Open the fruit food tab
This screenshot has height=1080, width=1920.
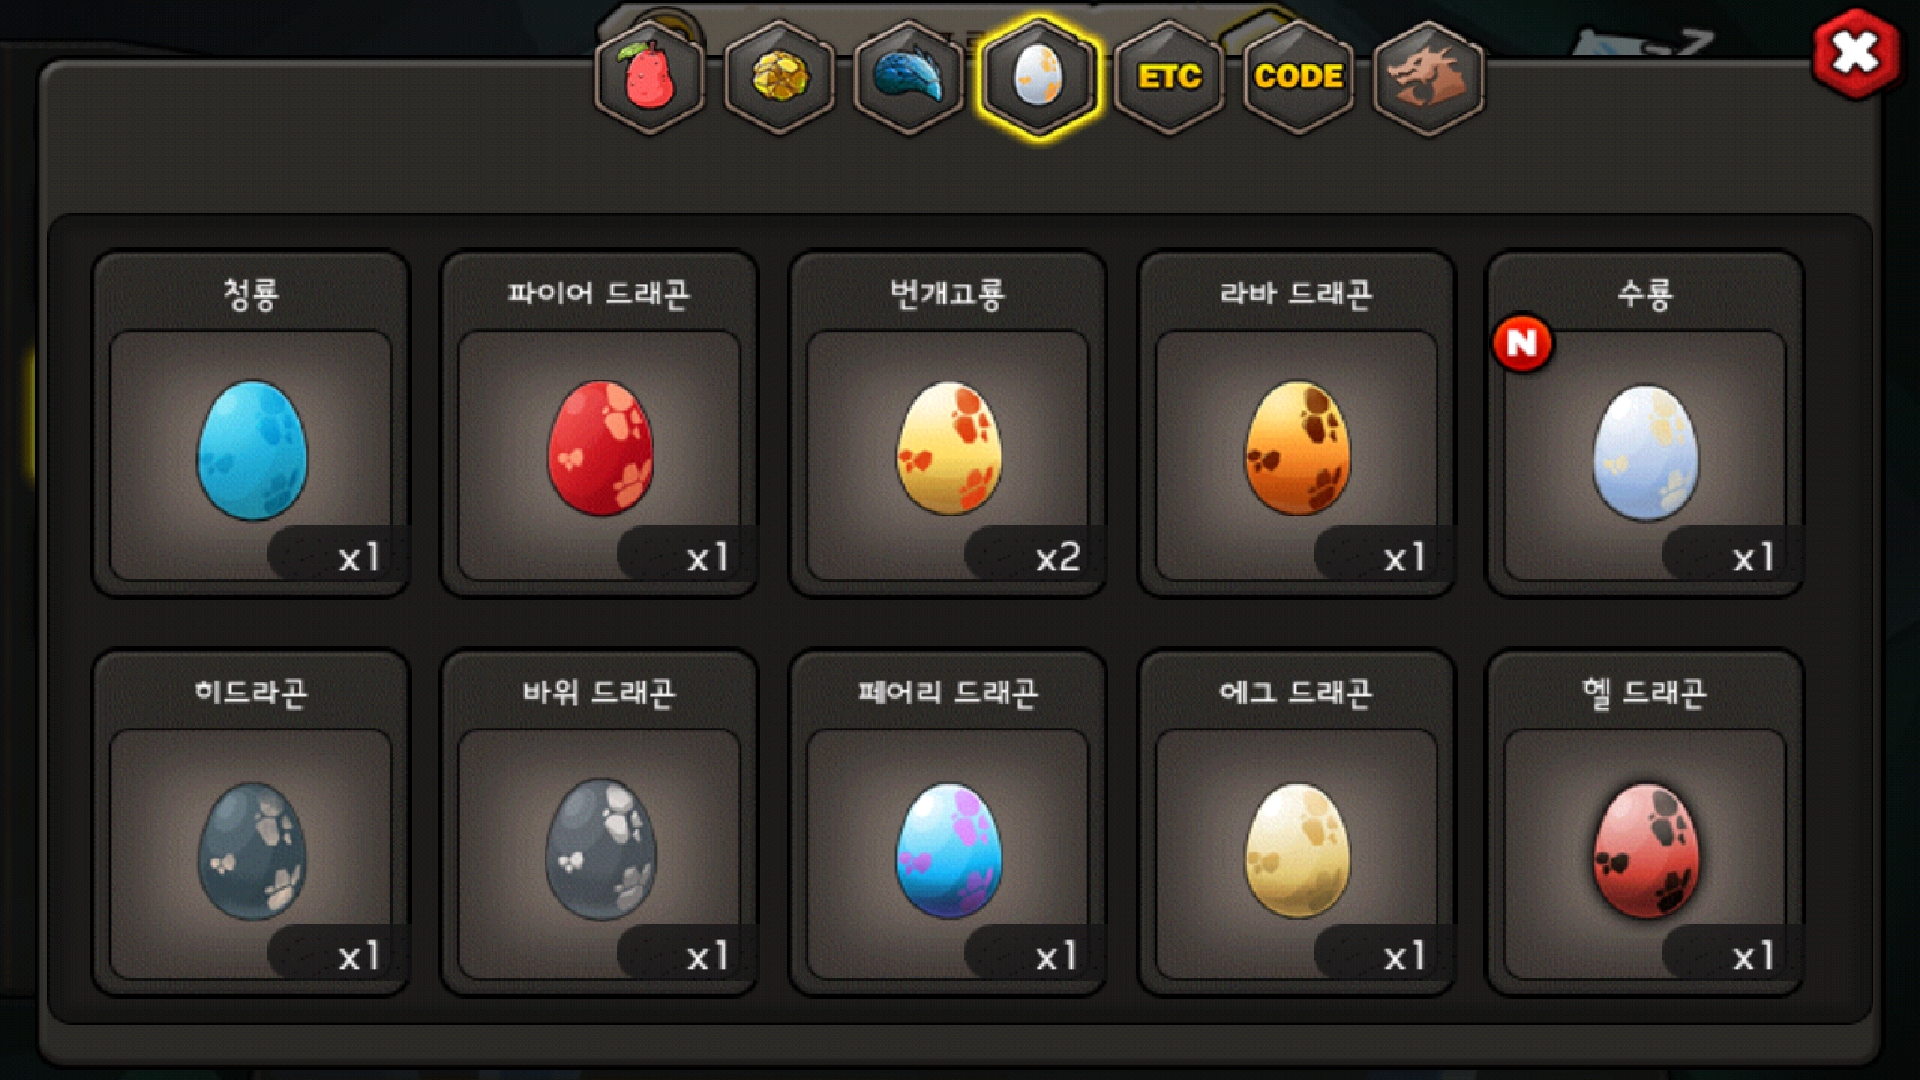[649, 77]
